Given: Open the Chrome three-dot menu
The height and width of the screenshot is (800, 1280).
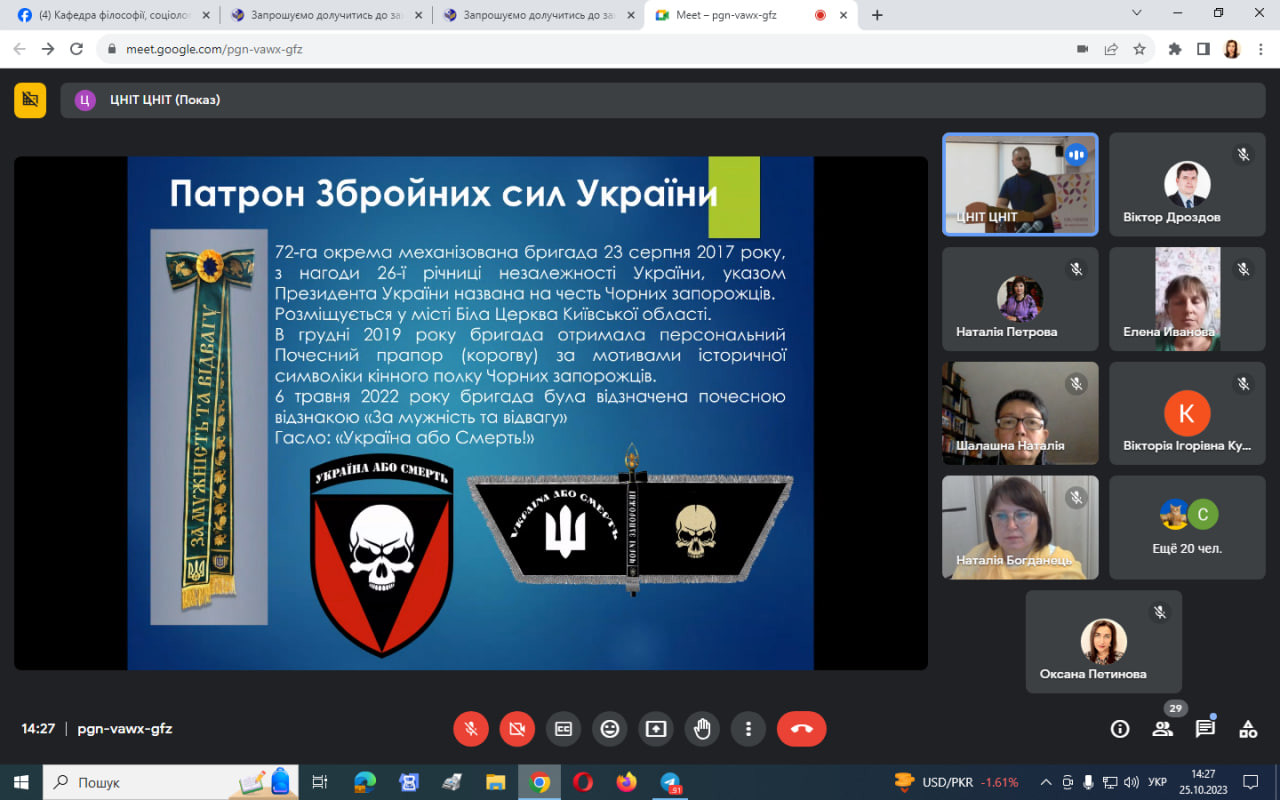Looking at the screenshot, I should click(1260, 49).
